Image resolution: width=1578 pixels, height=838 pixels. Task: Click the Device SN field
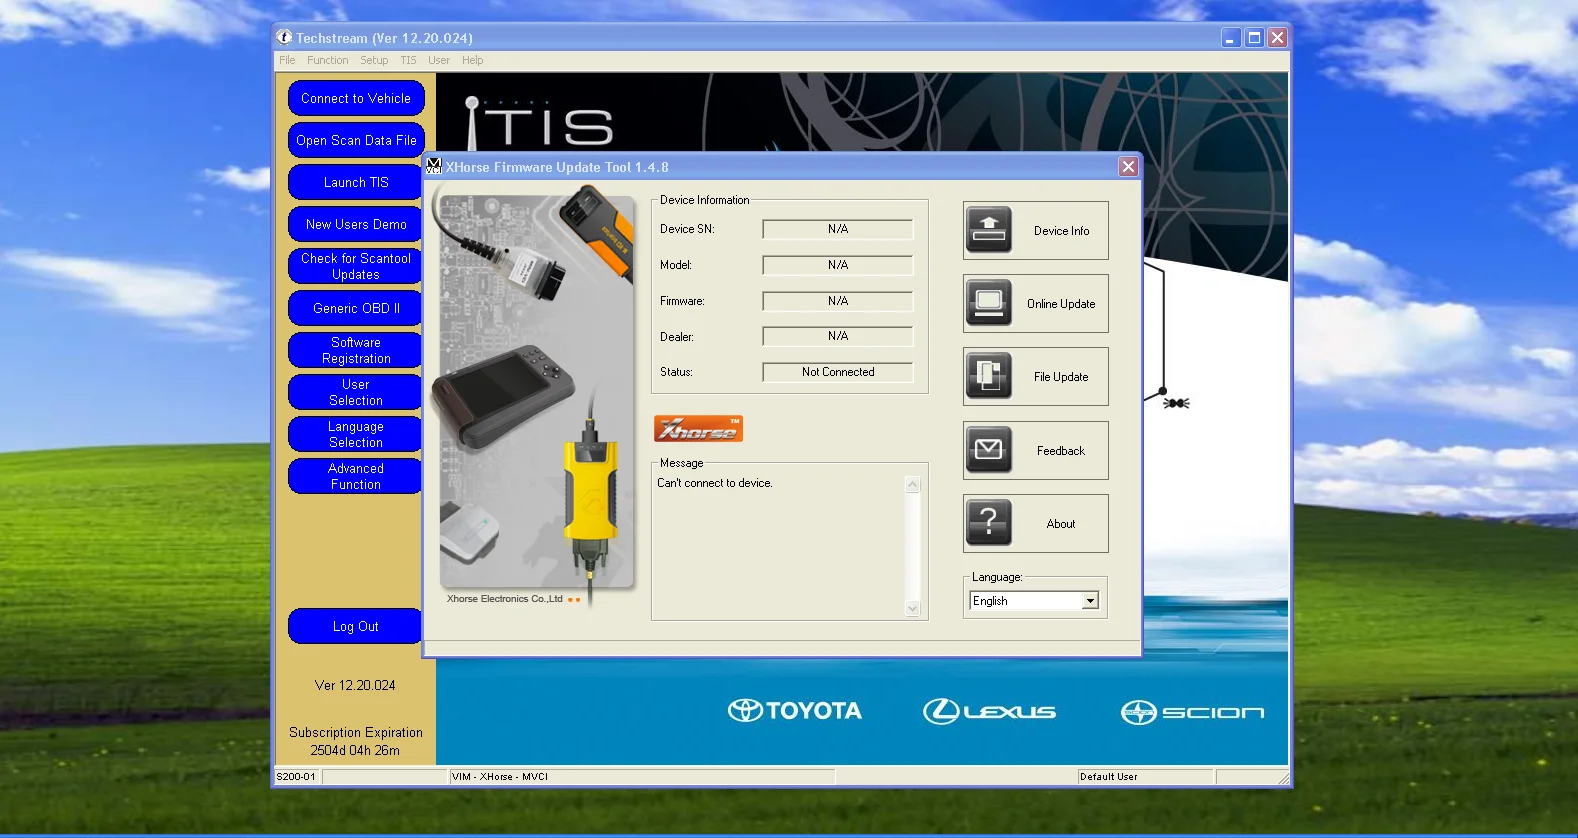point(837,229)
